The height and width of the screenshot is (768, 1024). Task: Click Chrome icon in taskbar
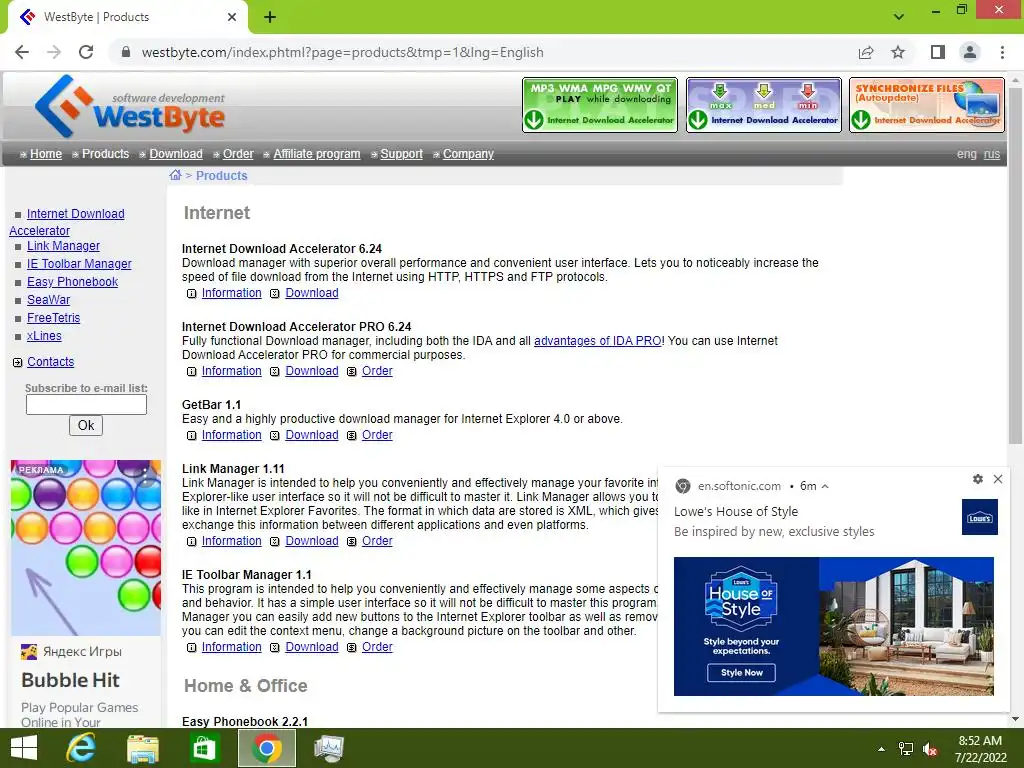click(266, 748)
